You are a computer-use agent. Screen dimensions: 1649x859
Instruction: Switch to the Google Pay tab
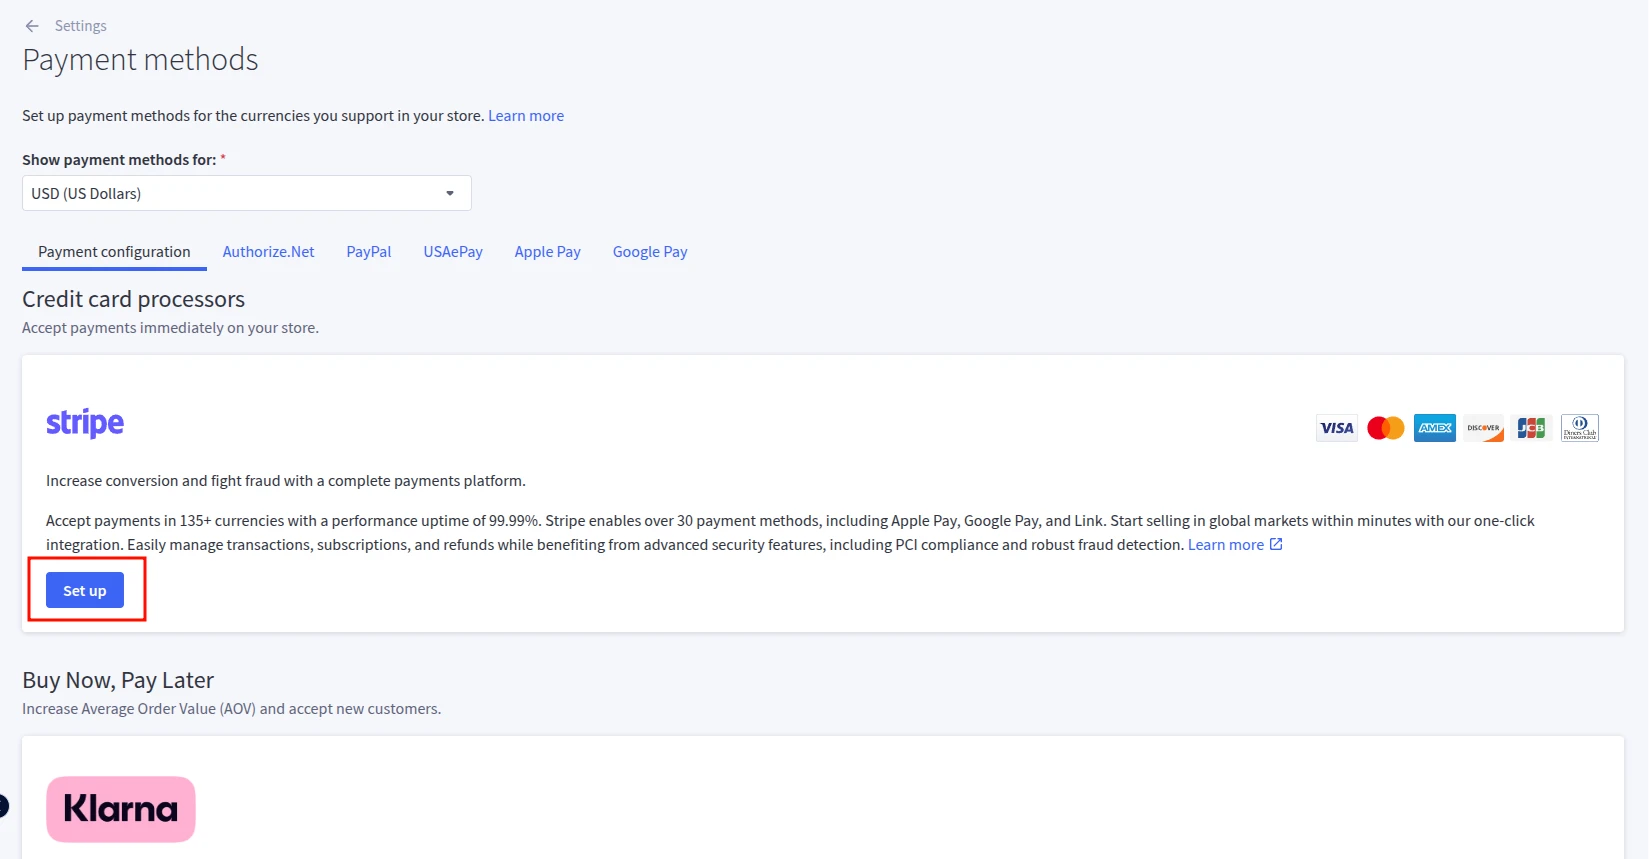(x=650, y=252)
